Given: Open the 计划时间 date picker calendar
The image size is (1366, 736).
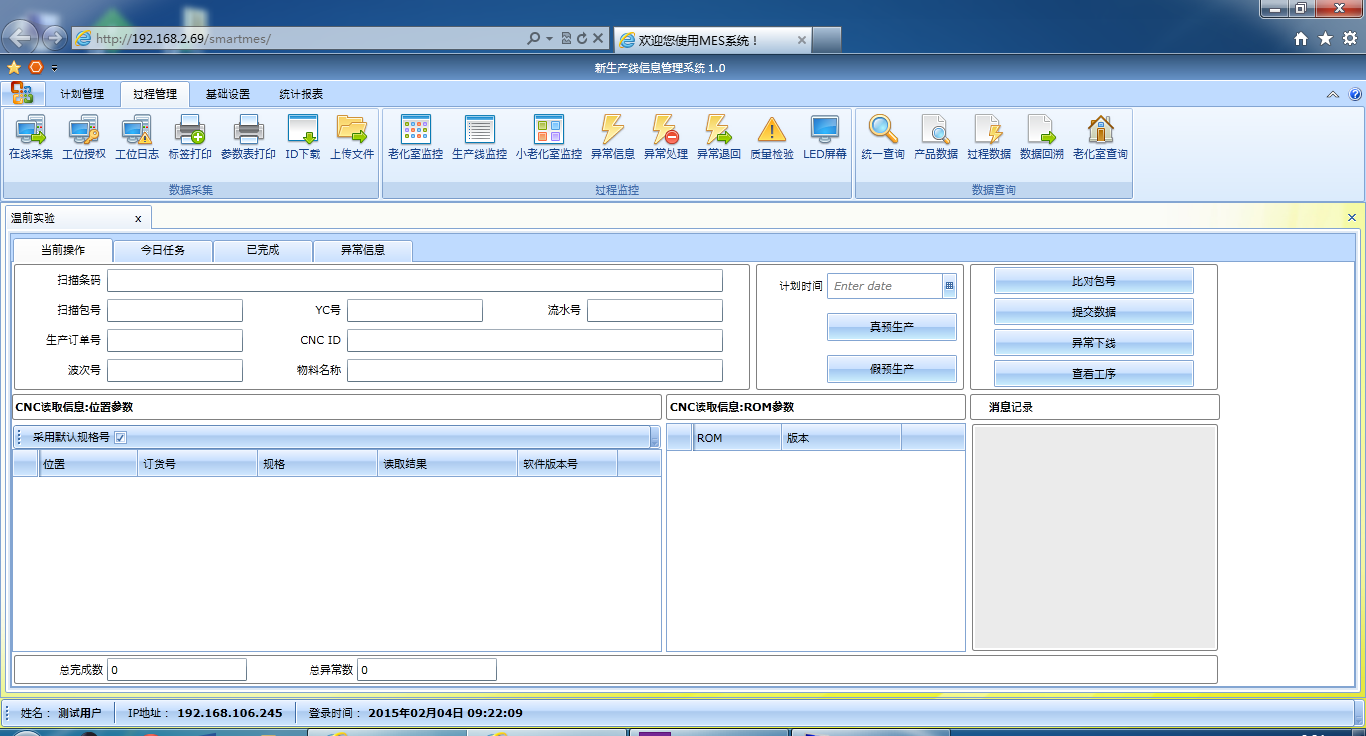Looking at the screenshot, I should tap(949, 286).
